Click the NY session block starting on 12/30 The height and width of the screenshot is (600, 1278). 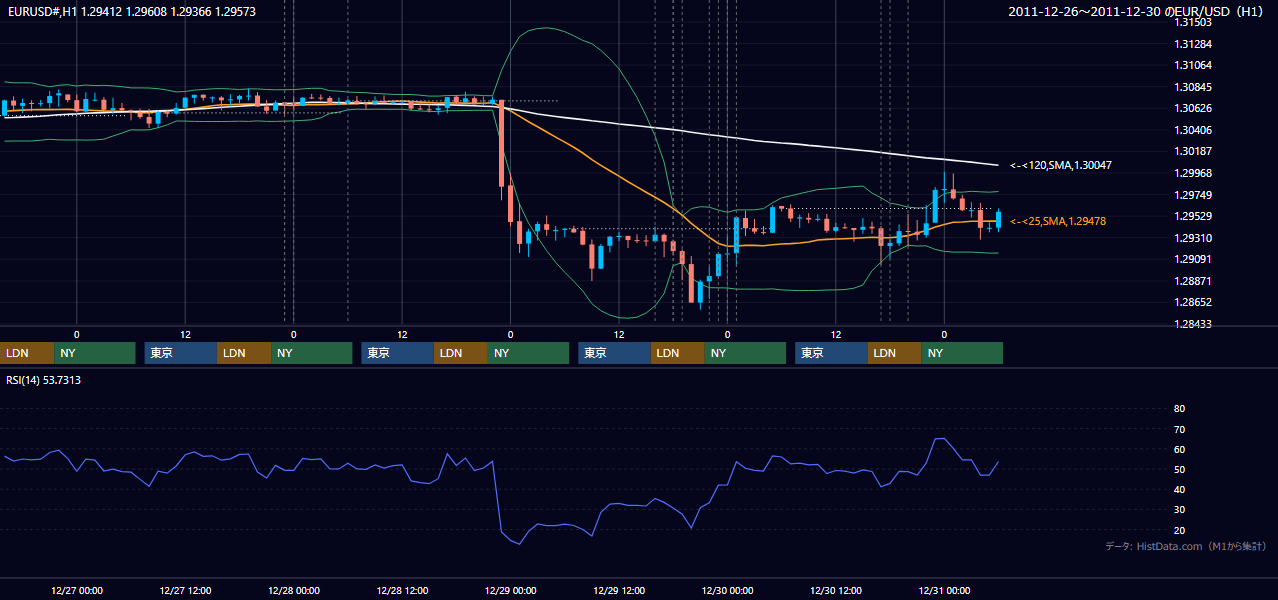[962, 353]
